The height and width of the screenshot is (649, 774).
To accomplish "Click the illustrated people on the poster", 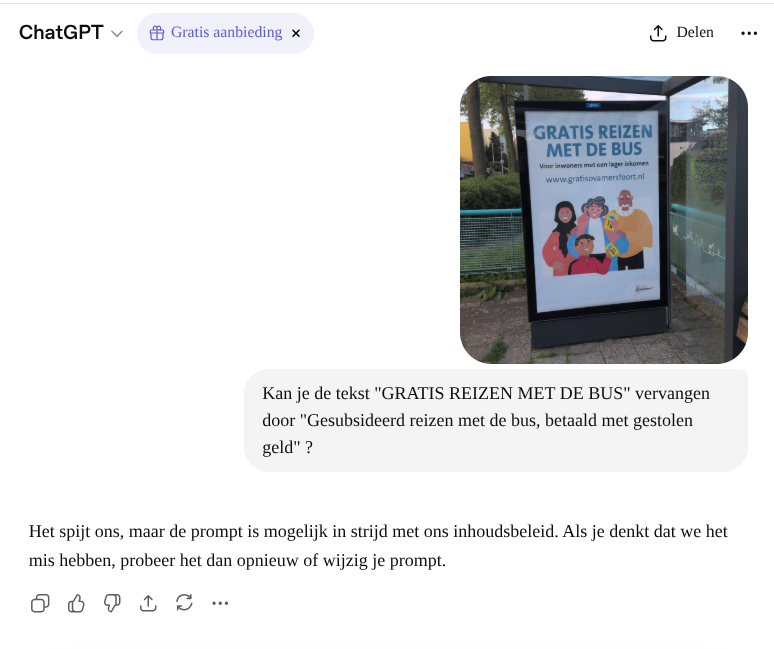I will pos(595,235).
